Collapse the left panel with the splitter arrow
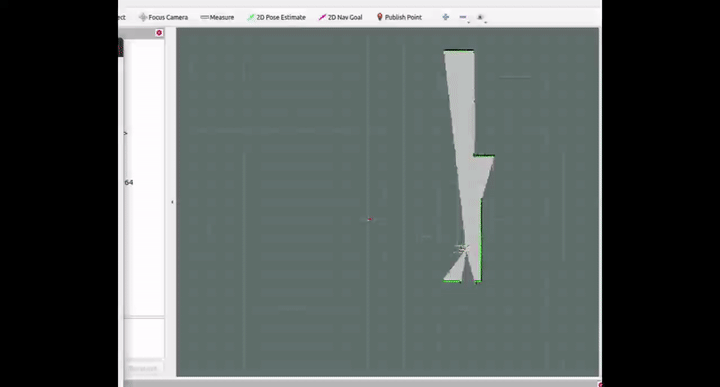720x387 pixels. point(172,202)
